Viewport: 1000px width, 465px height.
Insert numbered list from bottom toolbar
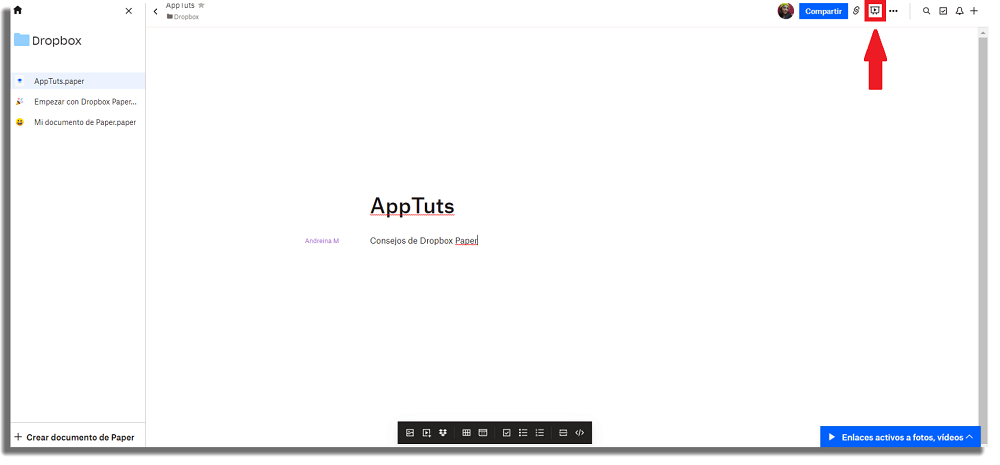click(x=540, y=432)
